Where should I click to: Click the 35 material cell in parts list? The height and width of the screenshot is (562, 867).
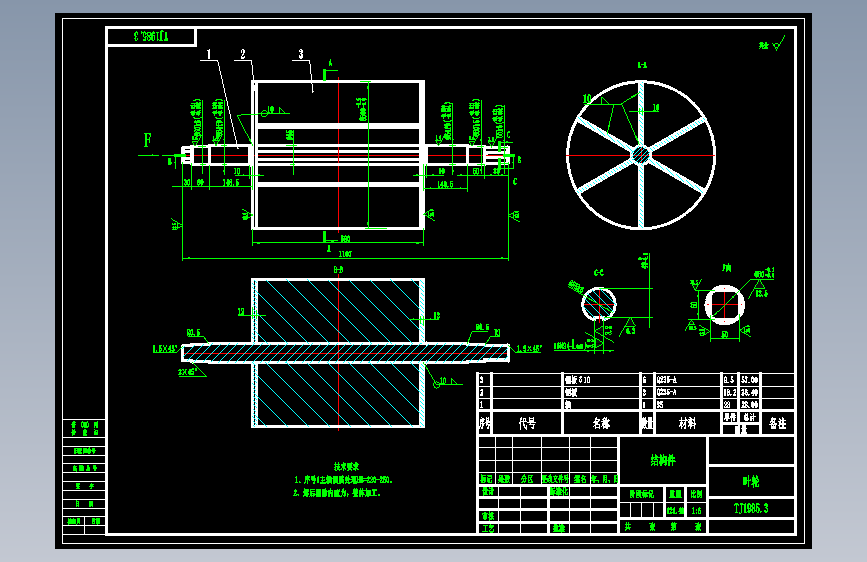coord(659,405)
